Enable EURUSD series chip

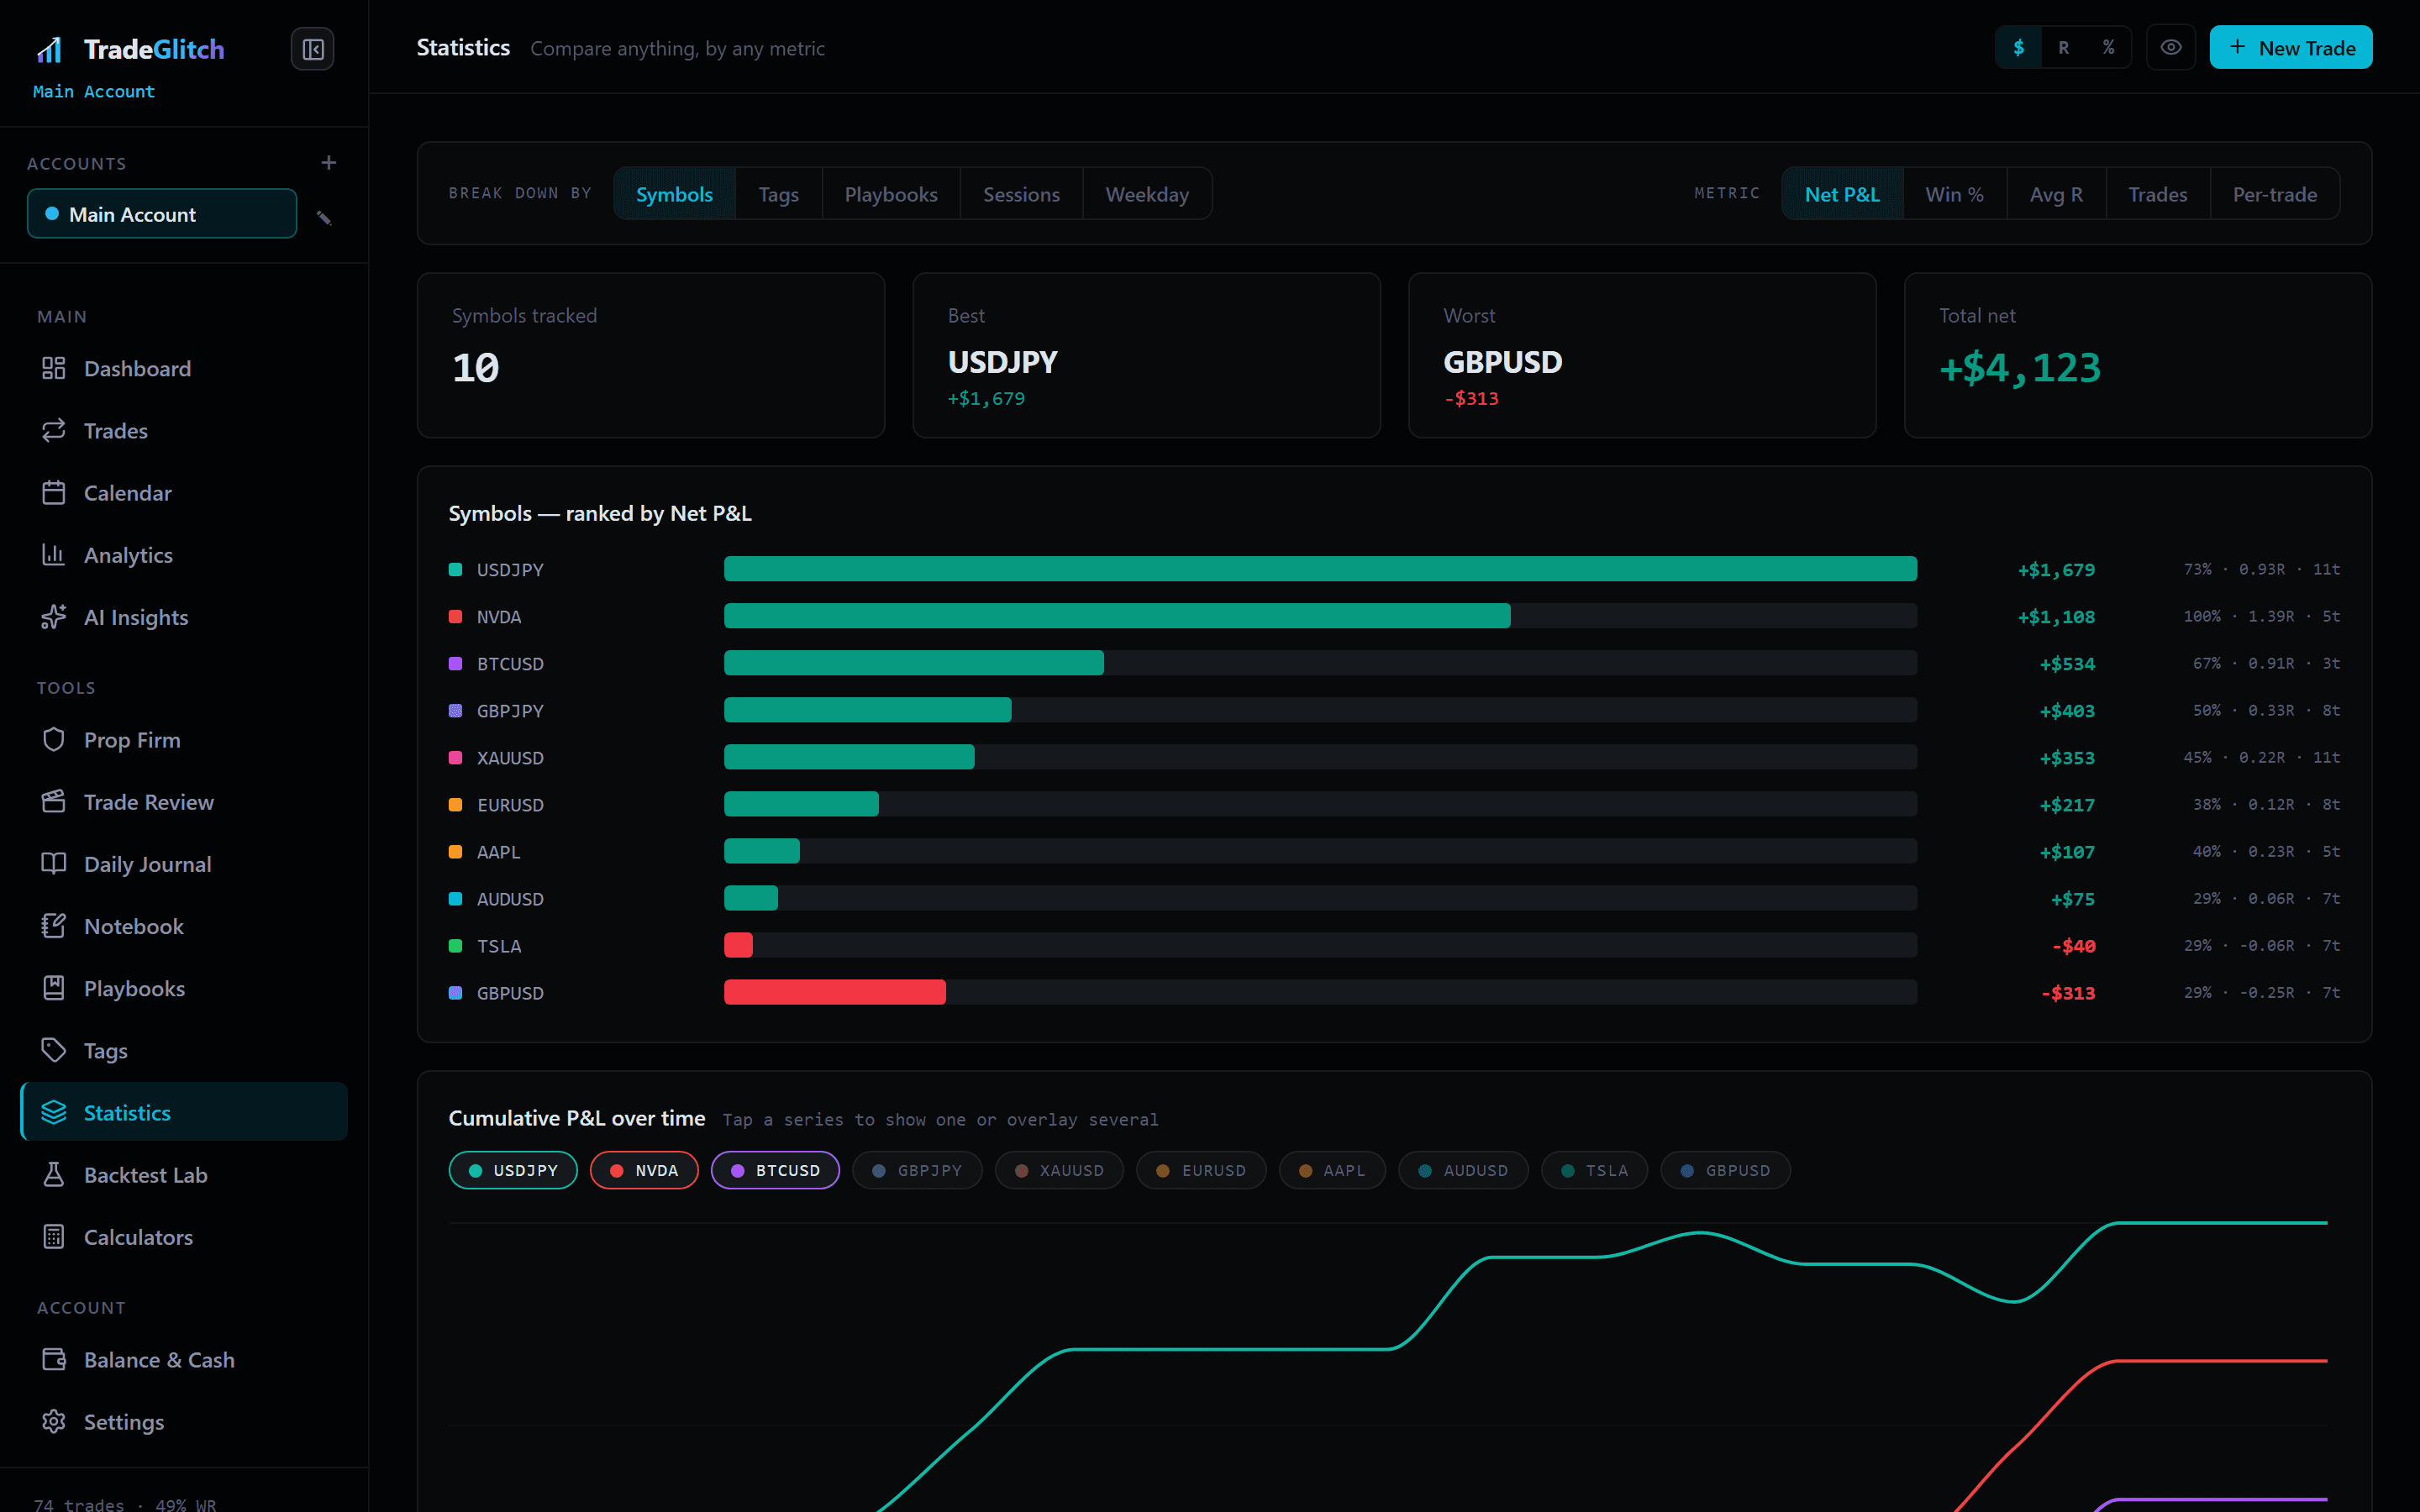1201,1170
